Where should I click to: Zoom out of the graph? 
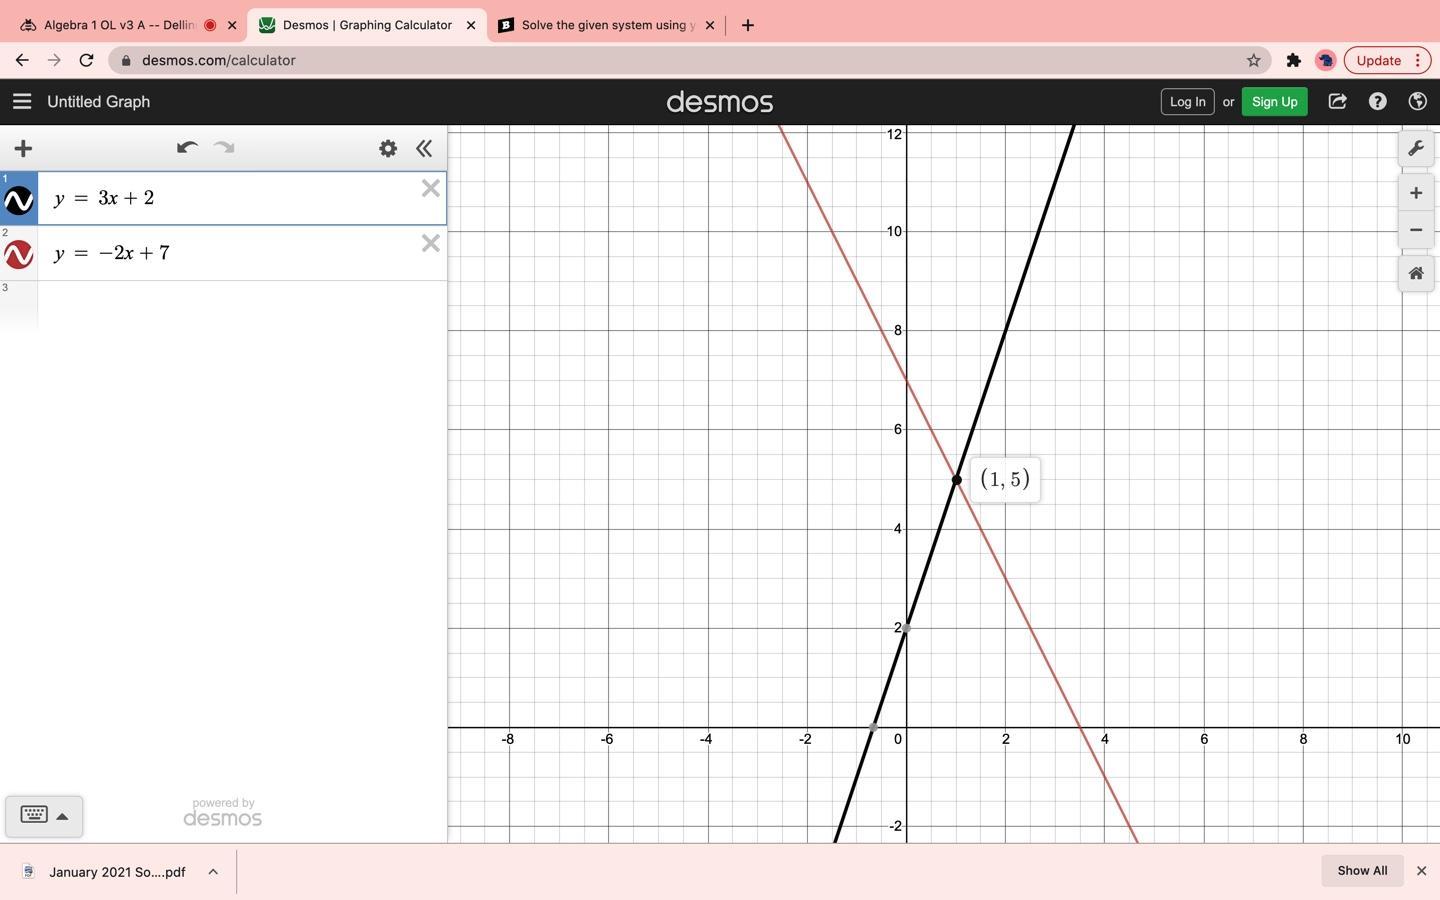tap(1415, 230)
